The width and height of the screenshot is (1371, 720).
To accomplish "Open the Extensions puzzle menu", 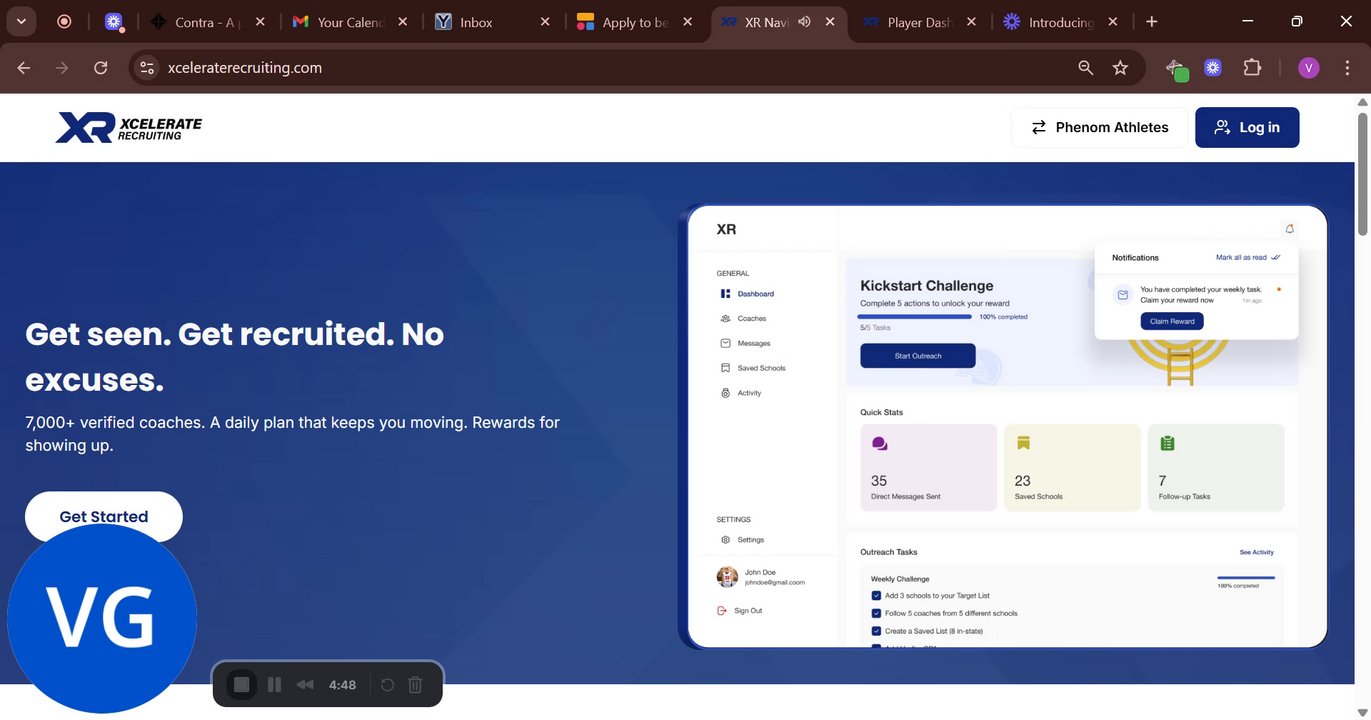I will pyautogui.click(x=1252, y=67).
